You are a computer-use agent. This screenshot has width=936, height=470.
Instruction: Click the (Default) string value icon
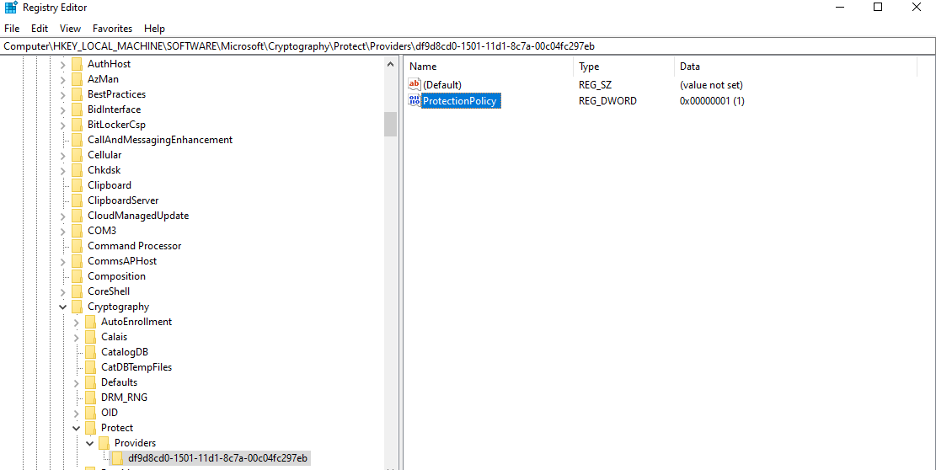(415, 85)
